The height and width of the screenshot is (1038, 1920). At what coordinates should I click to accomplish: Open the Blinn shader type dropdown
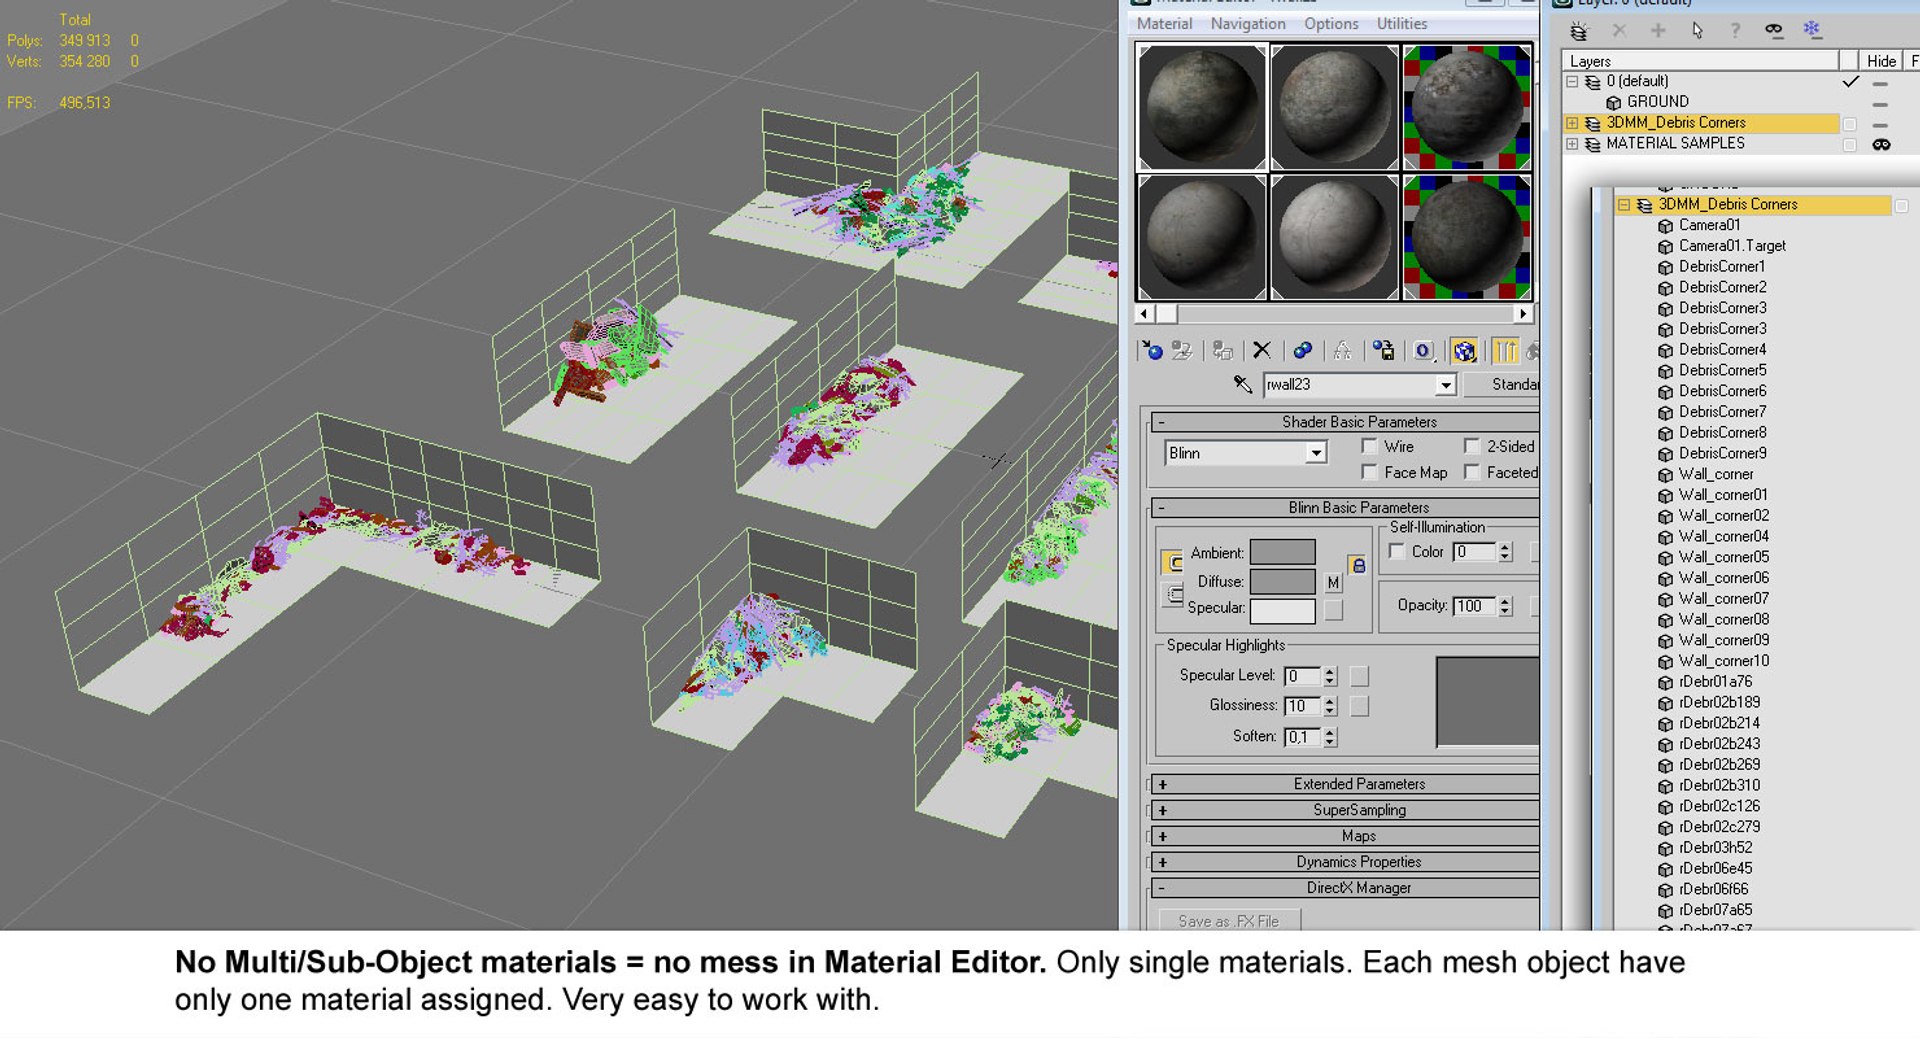tap(1316, 453)
